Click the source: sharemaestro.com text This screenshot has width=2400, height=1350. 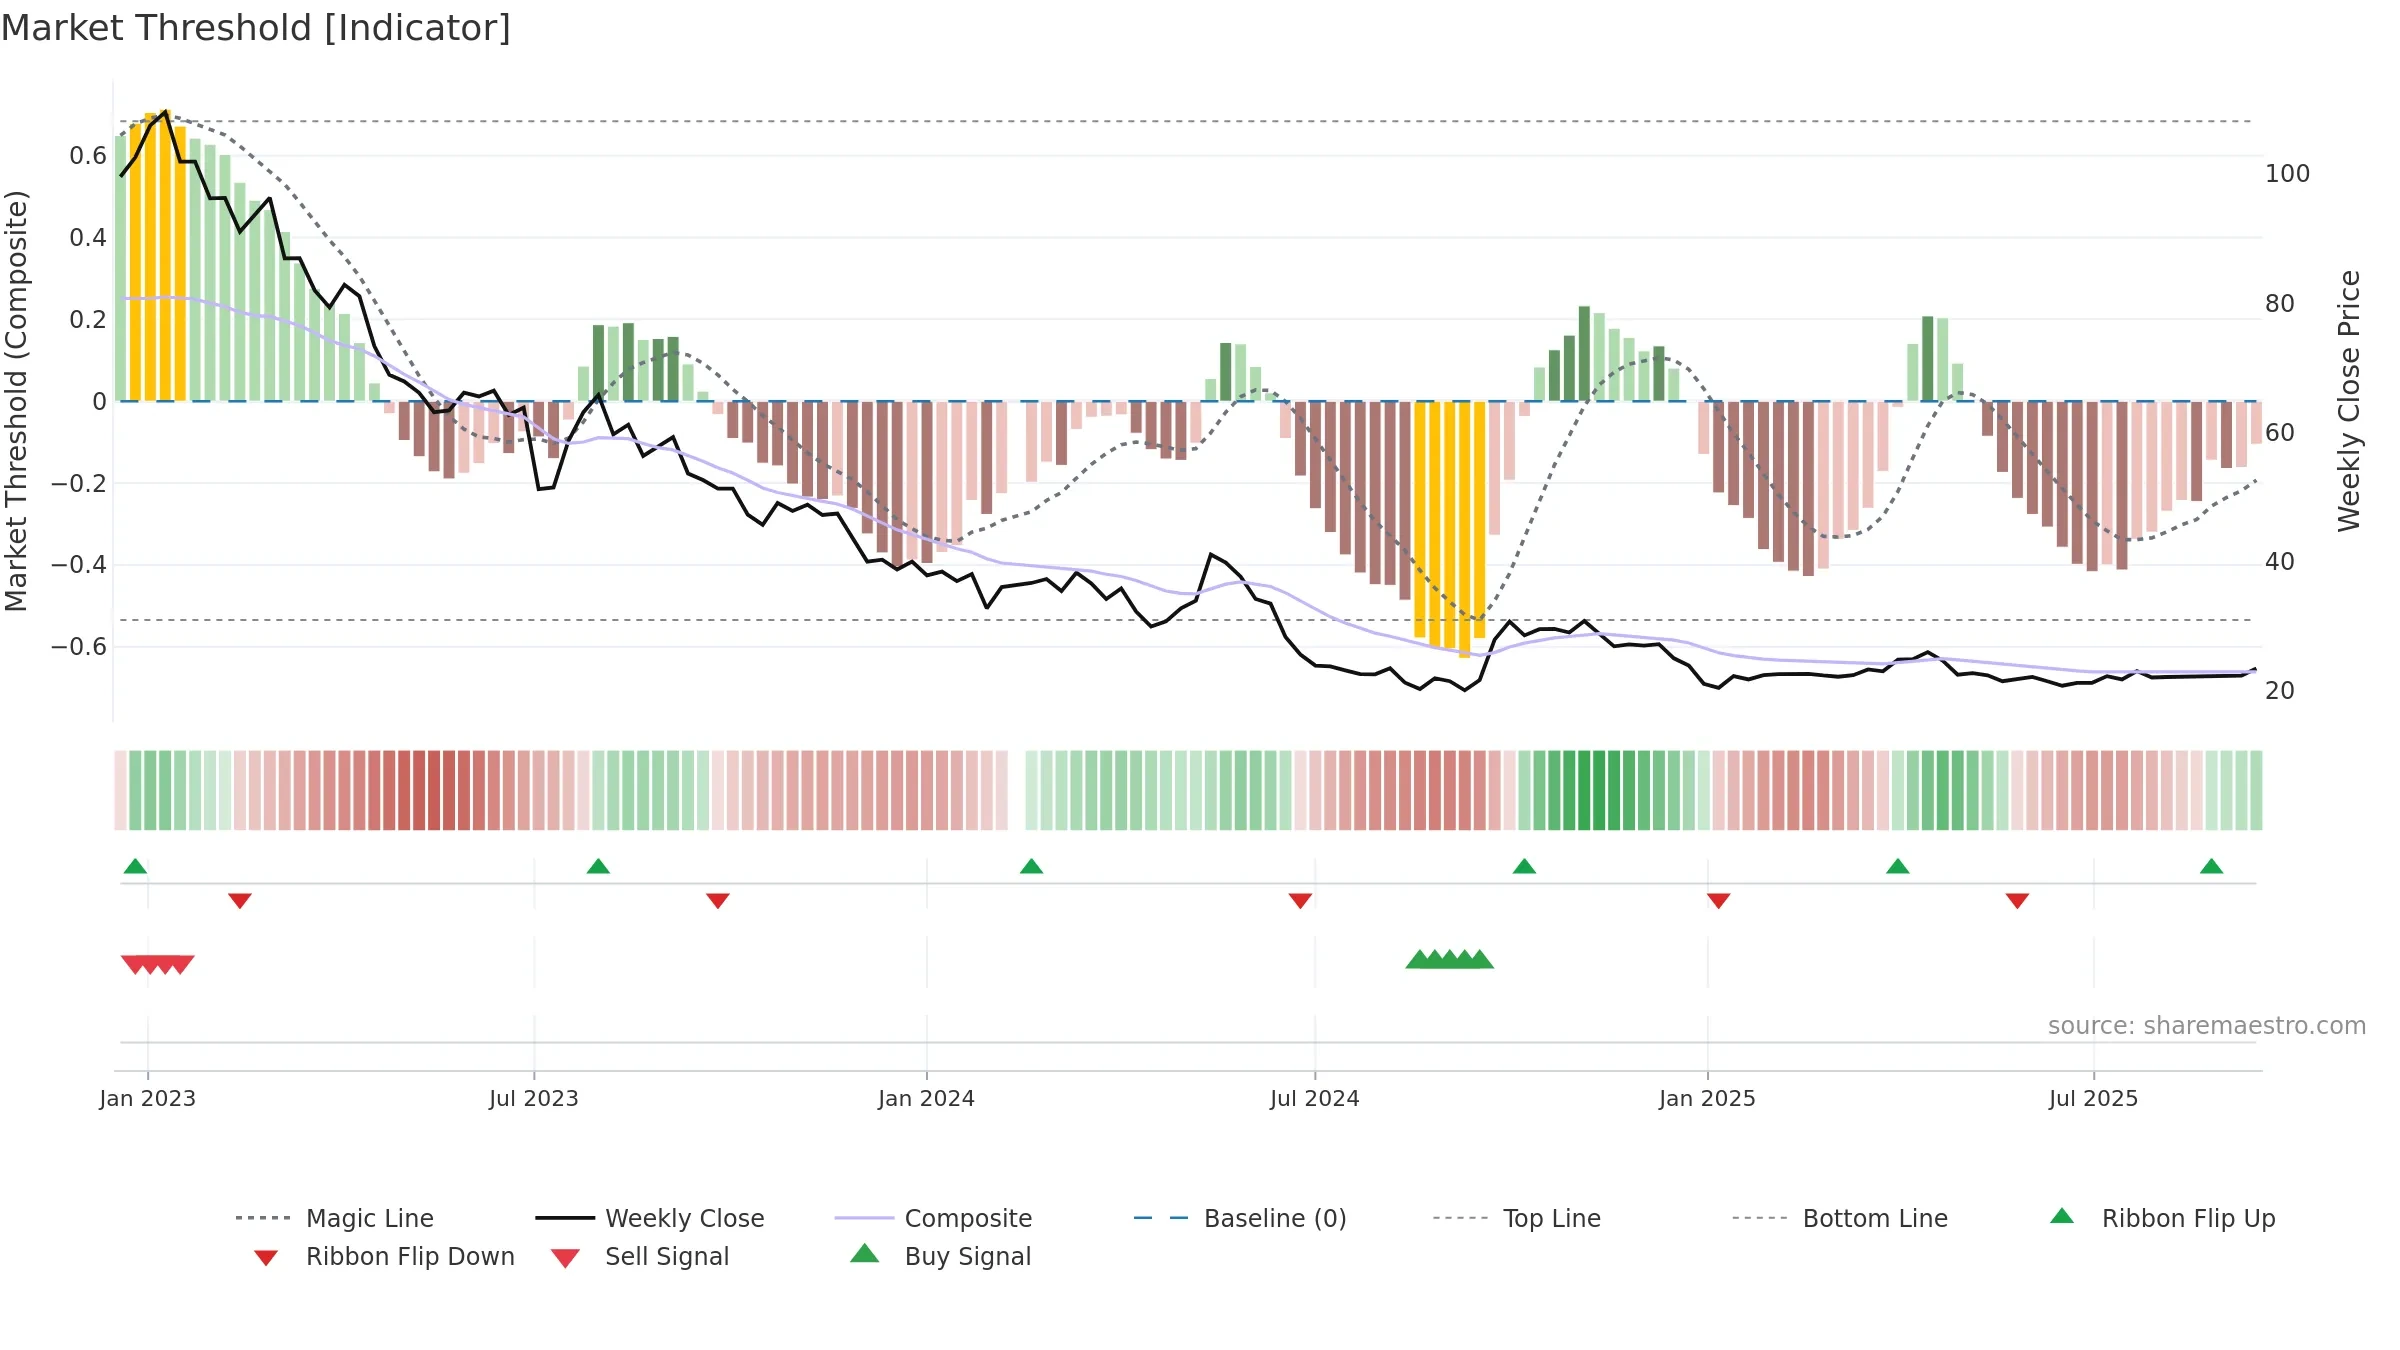(x=2207, y=1026)
